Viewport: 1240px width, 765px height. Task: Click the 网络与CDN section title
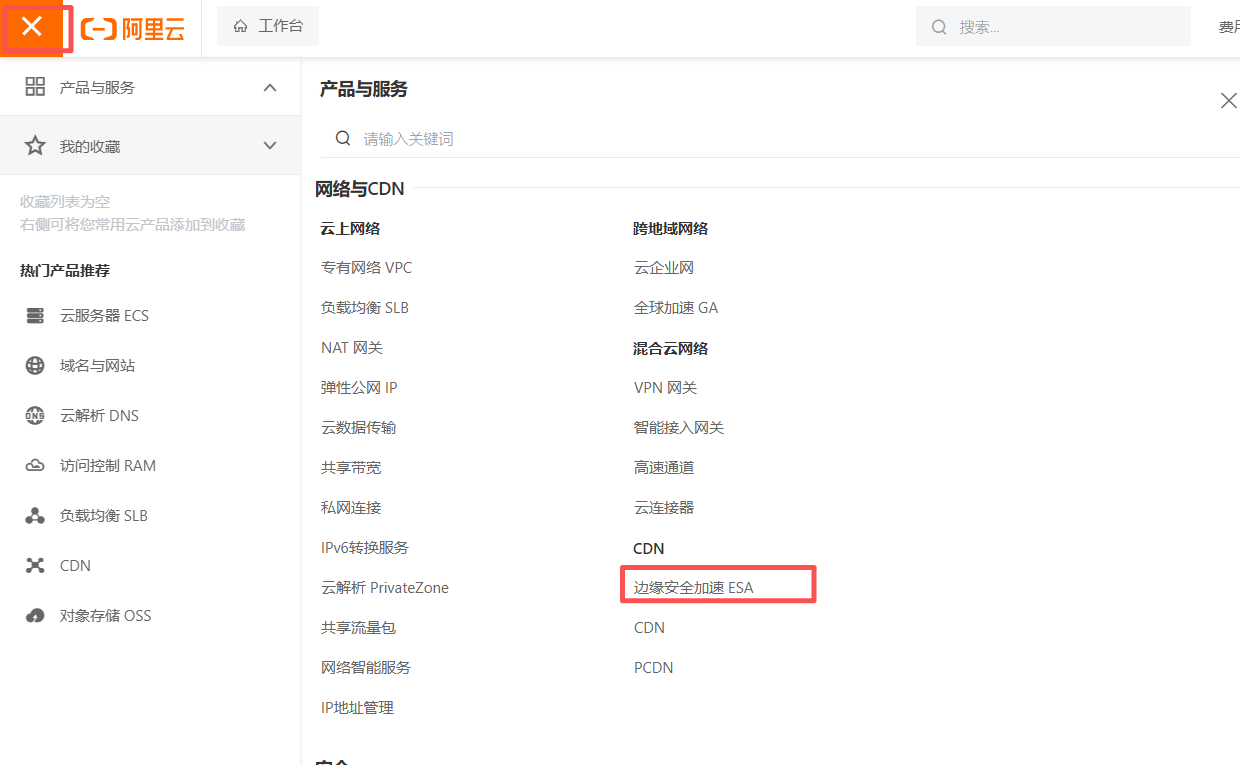coord(360,189)
